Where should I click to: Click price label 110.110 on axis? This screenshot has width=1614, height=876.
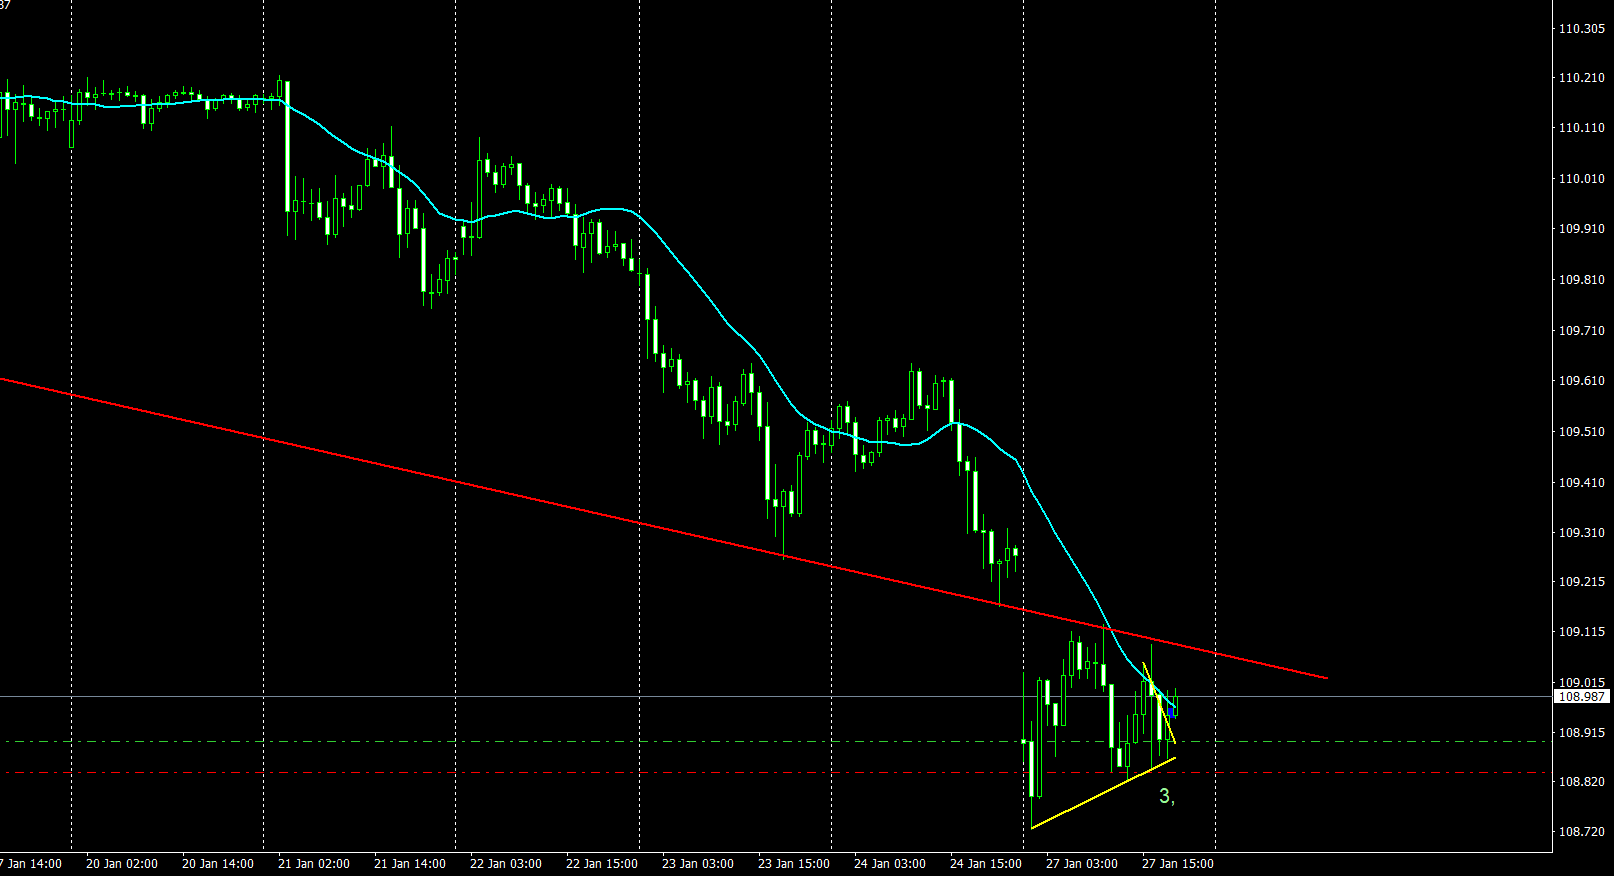click(1582, 128)
